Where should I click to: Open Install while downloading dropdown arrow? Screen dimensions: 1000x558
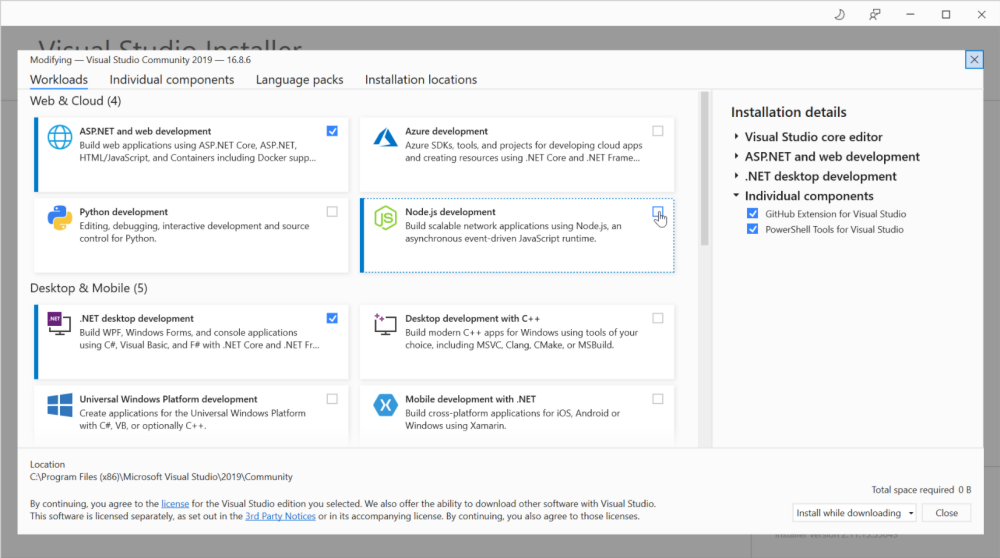911,513
